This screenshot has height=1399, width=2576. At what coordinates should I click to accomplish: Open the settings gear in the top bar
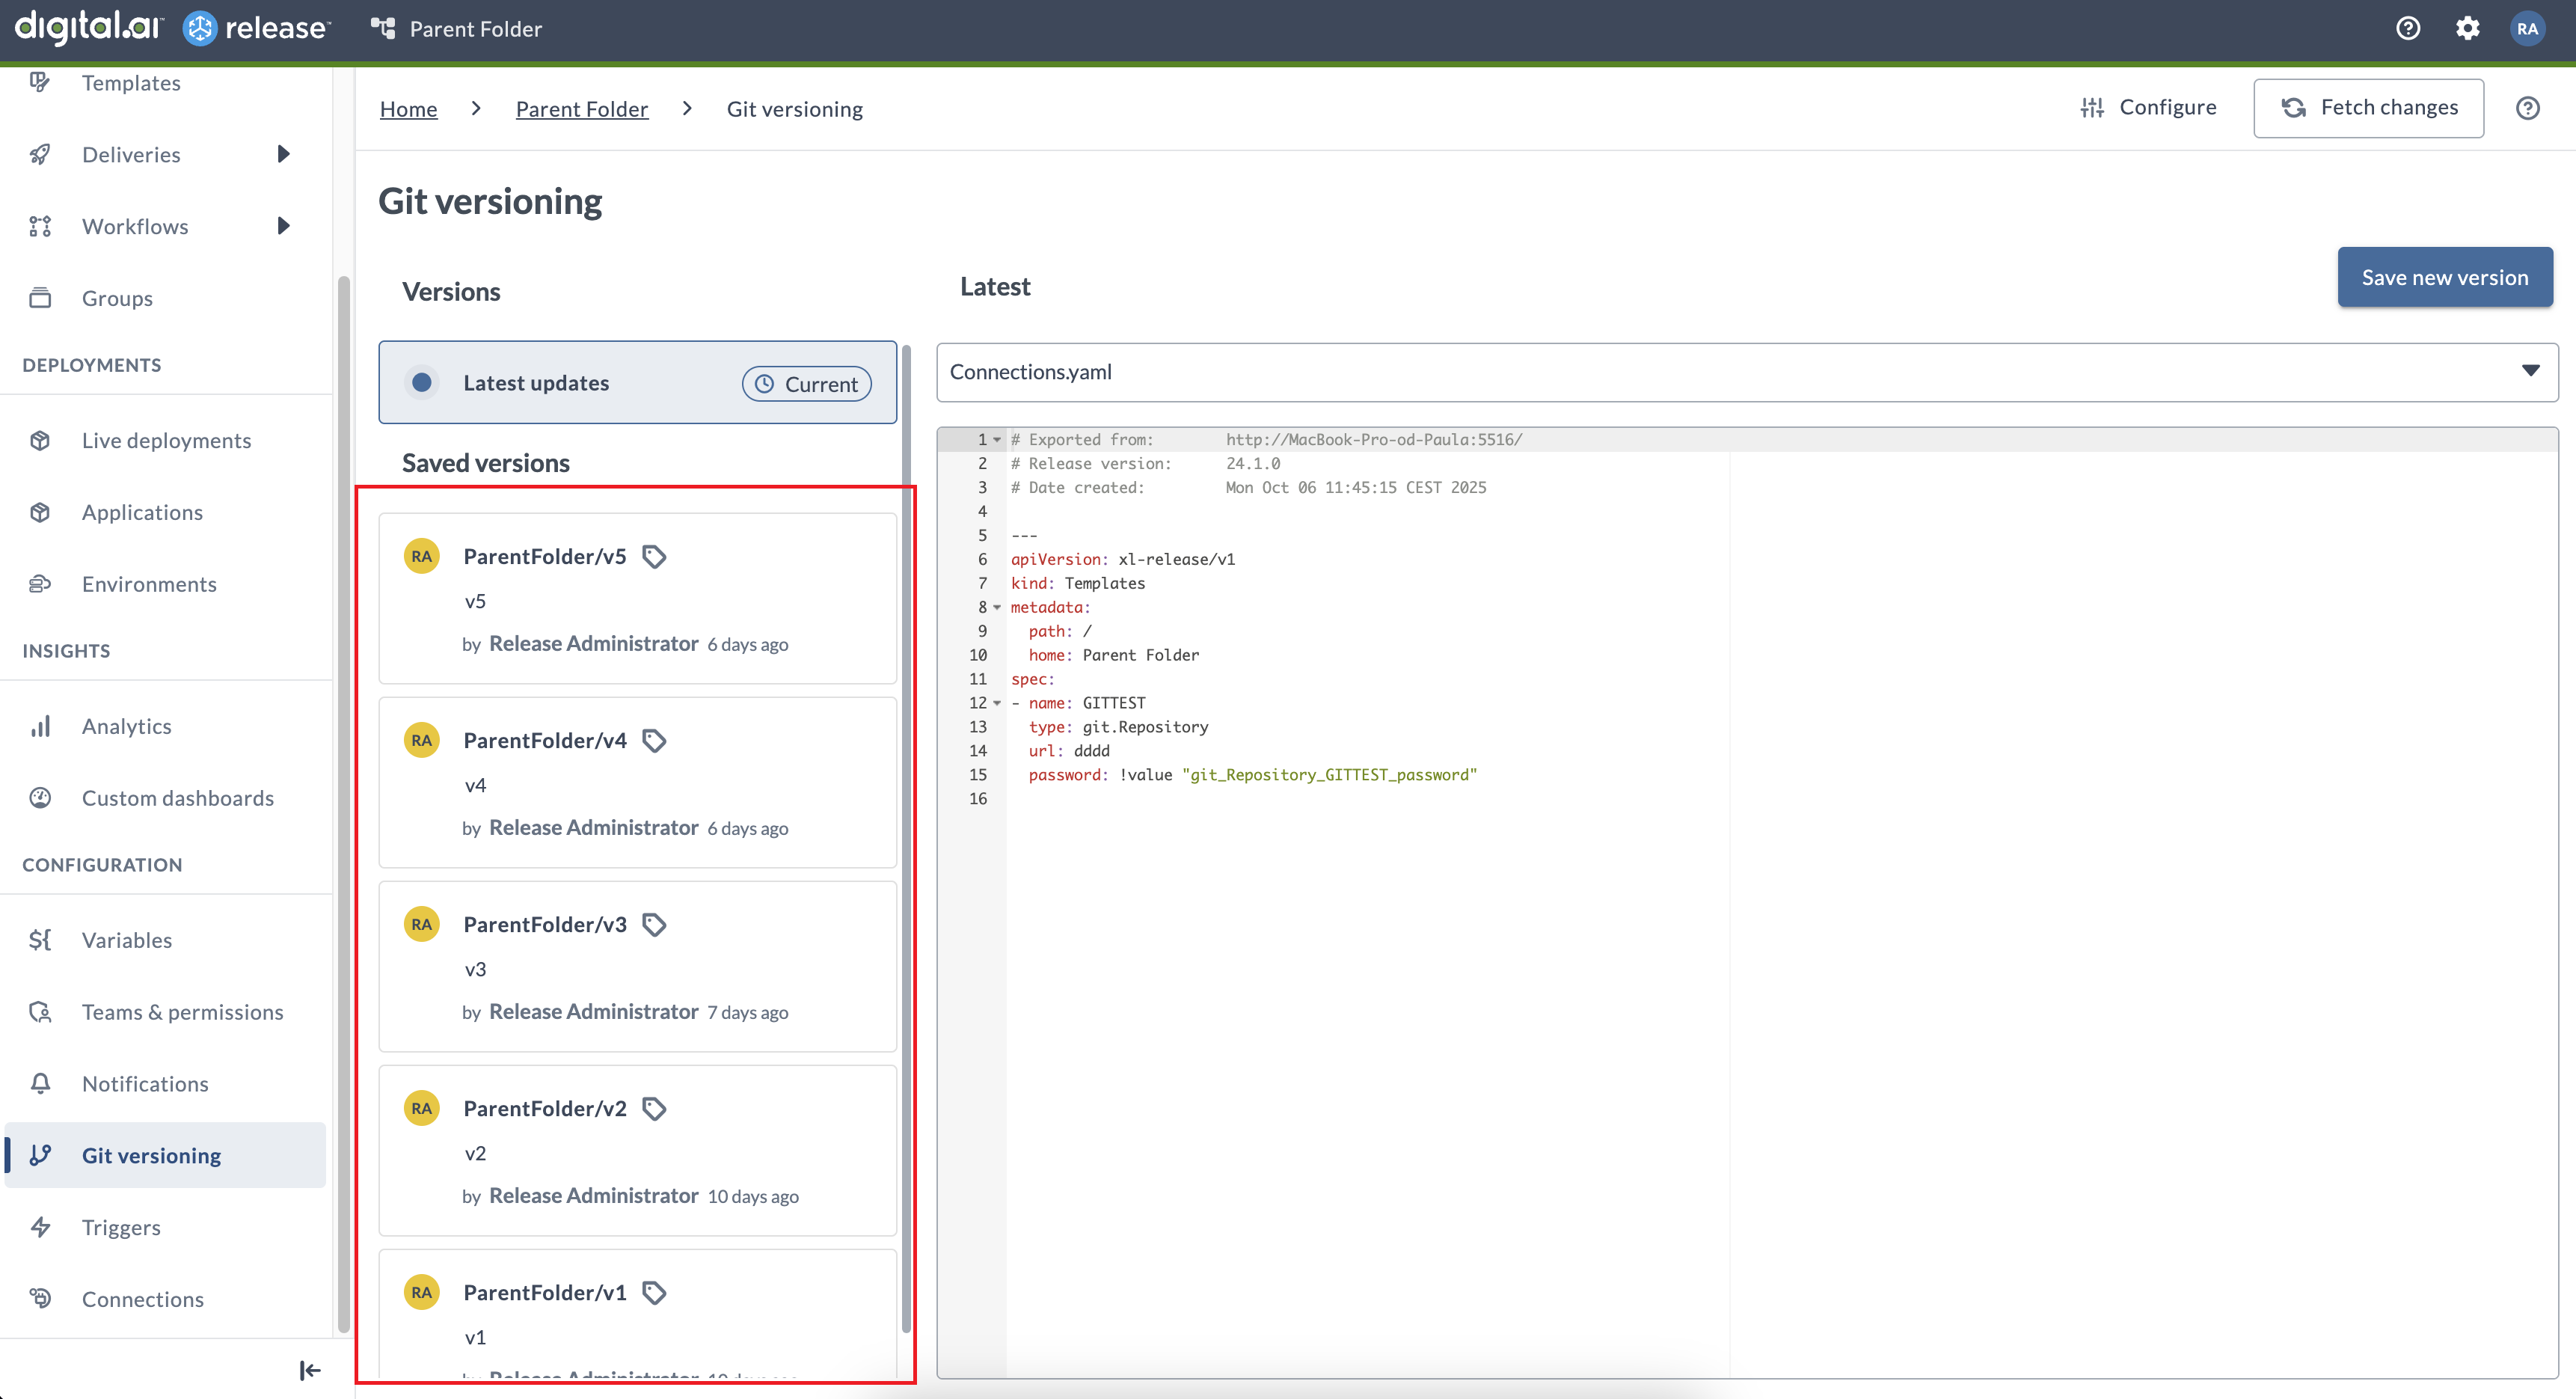(x=2467, y=28)
